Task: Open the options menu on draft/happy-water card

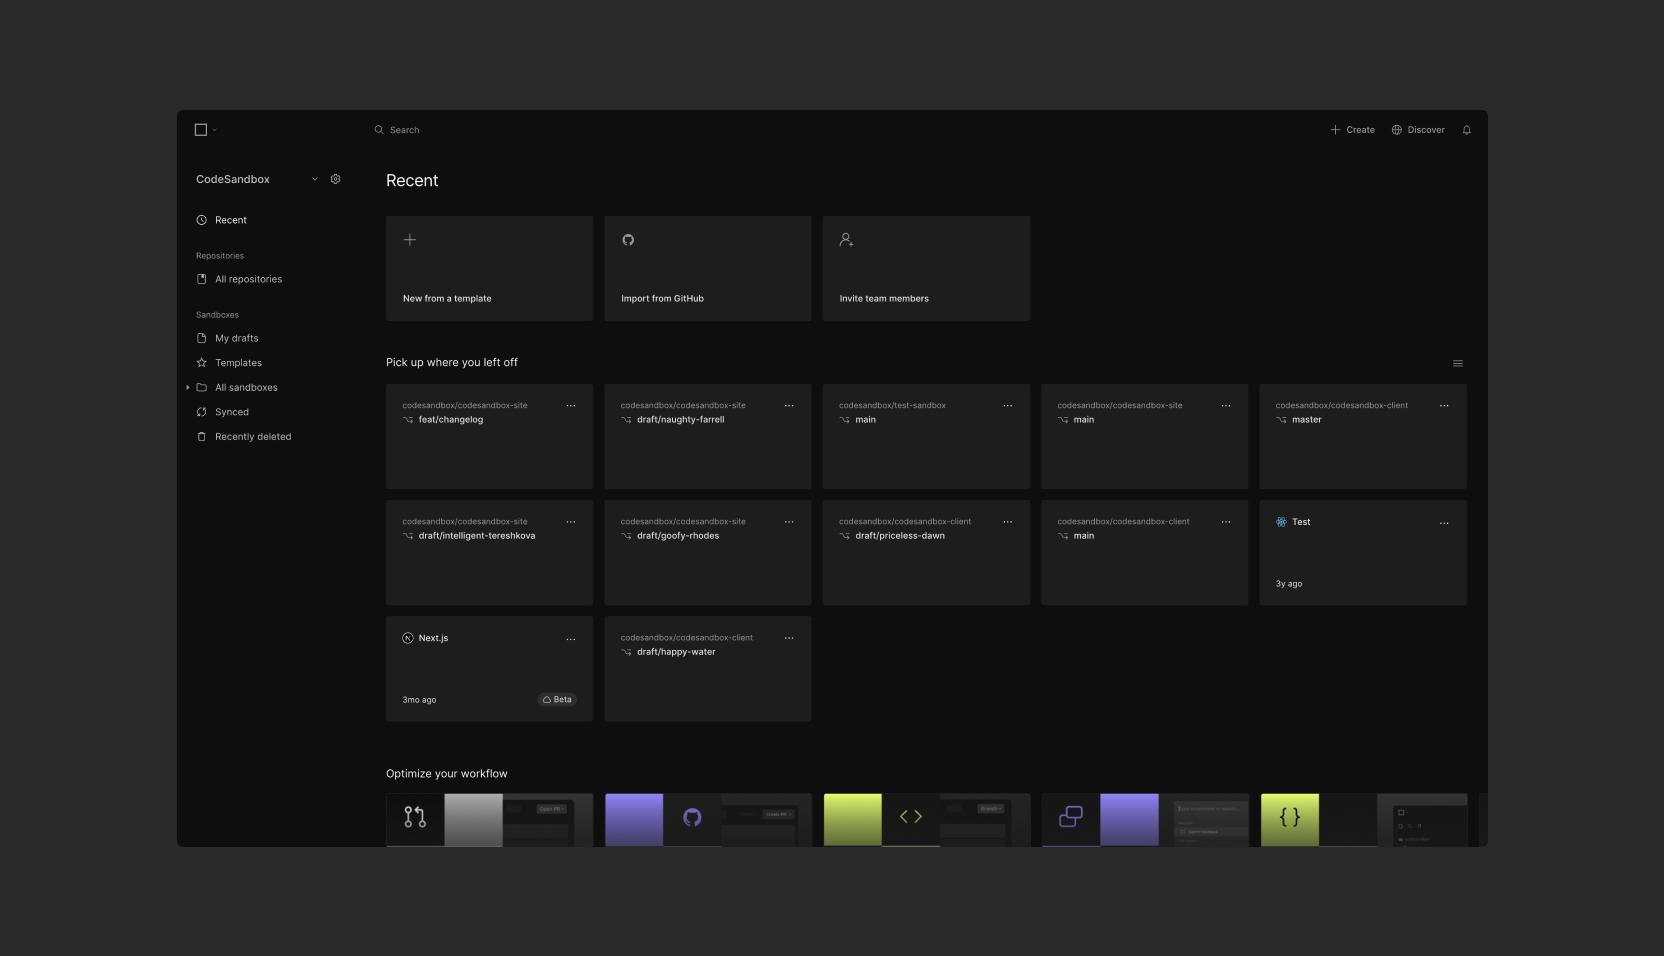Action: pyautogui.click(x=789, y=637)
